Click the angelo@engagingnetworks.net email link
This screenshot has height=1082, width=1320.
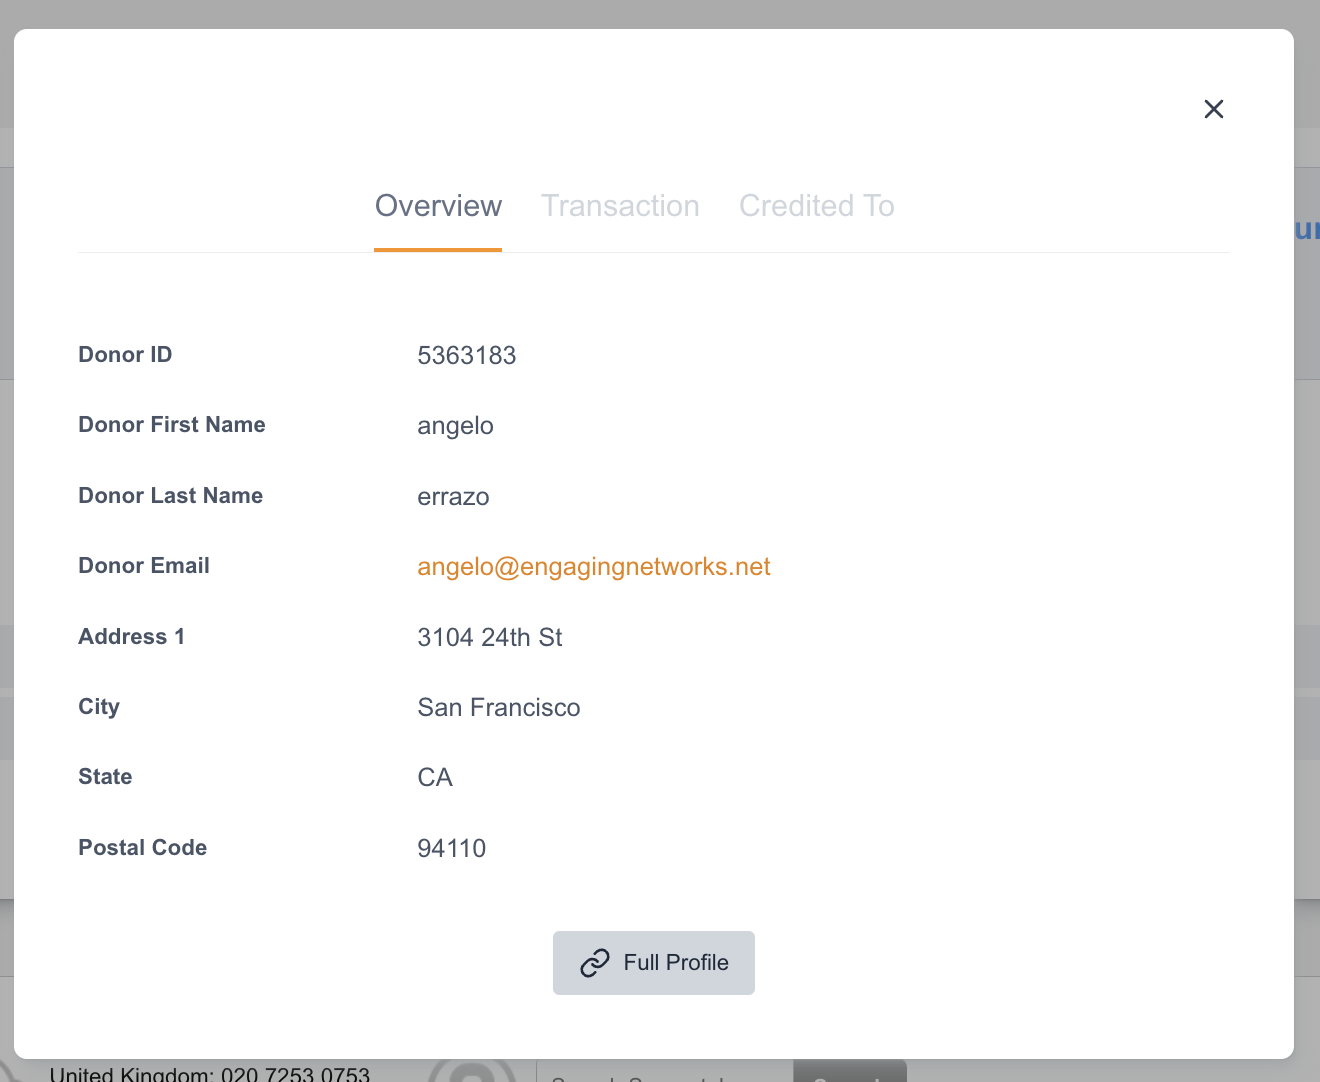pyautogui.click(x=593, y=567)
